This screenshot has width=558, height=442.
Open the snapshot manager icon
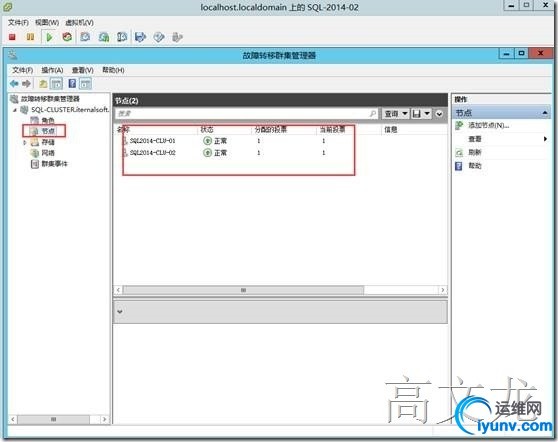[122, 37]
